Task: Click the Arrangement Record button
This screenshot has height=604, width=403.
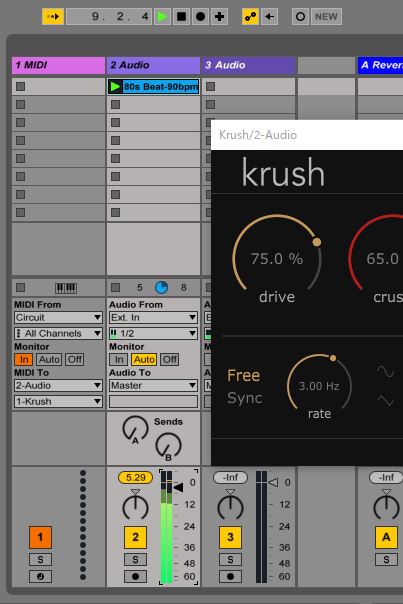Action: [x=200, y=17]
